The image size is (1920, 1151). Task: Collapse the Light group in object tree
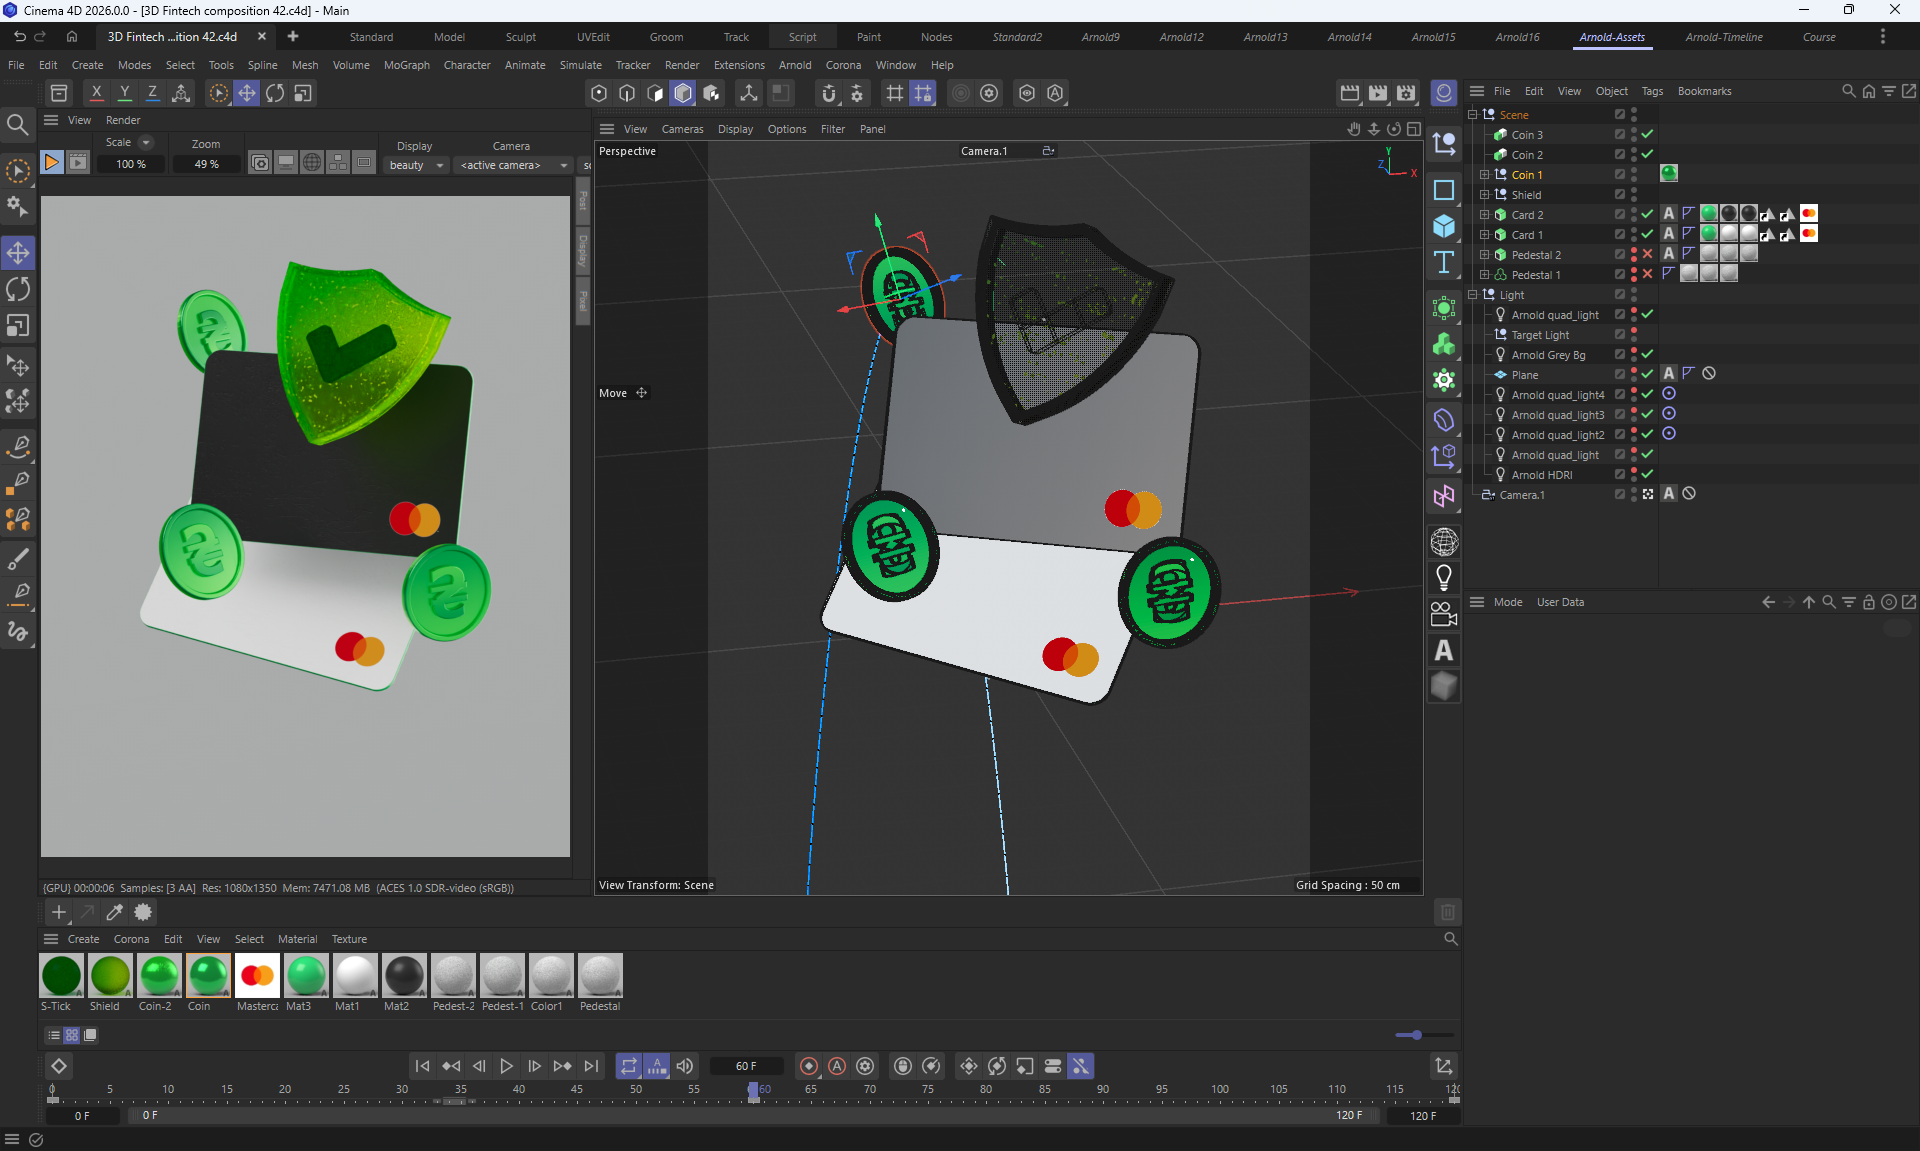tap(1473, 294)
